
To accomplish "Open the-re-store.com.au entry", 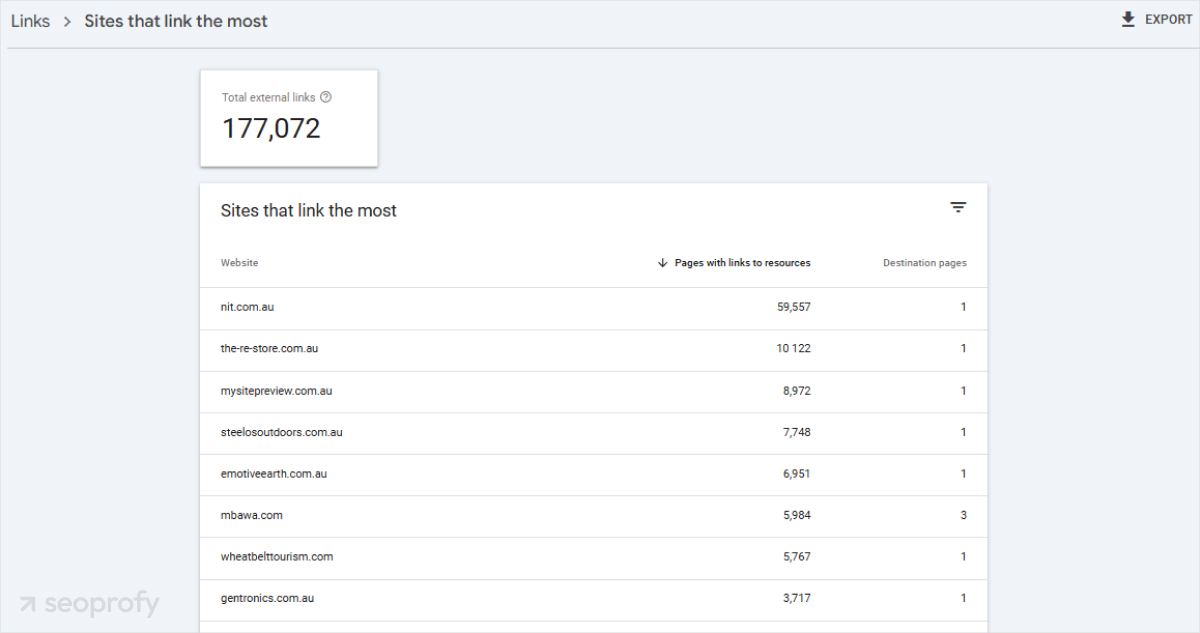I will [269, 349].
